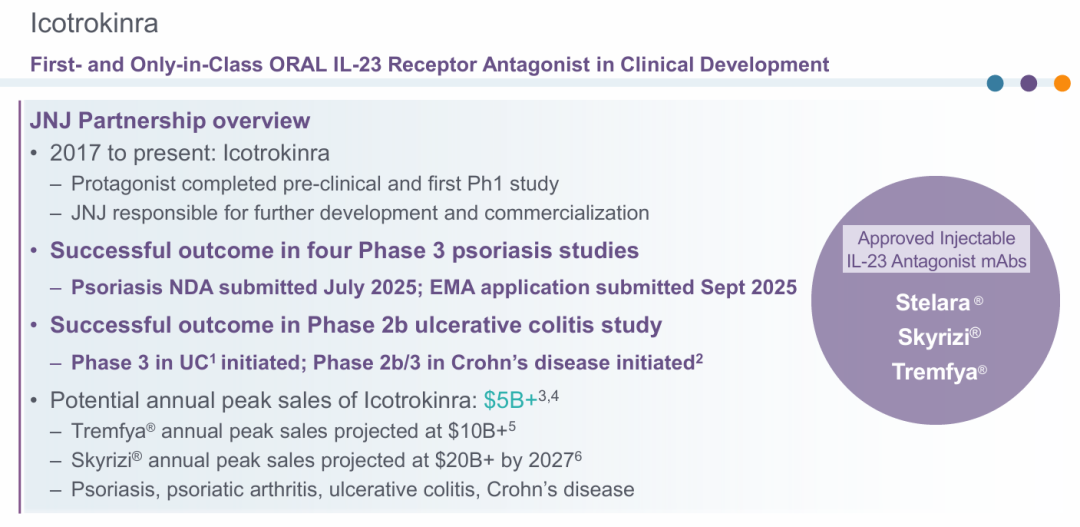The height and width of the screenshot is (527, 1080).
Task: Select the "2017 to present: Icotrokinra" bullet
Action: click(190, 153)
